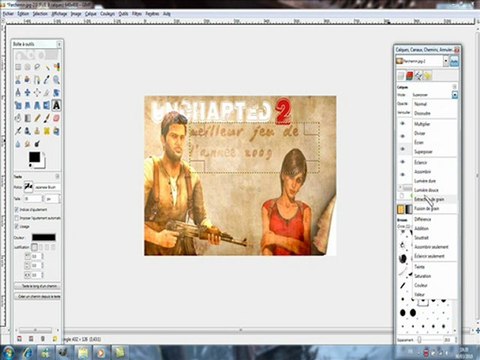Click the font preview button beside Police
This screenshot has width=480, height=360.
[x=29, y=187]
